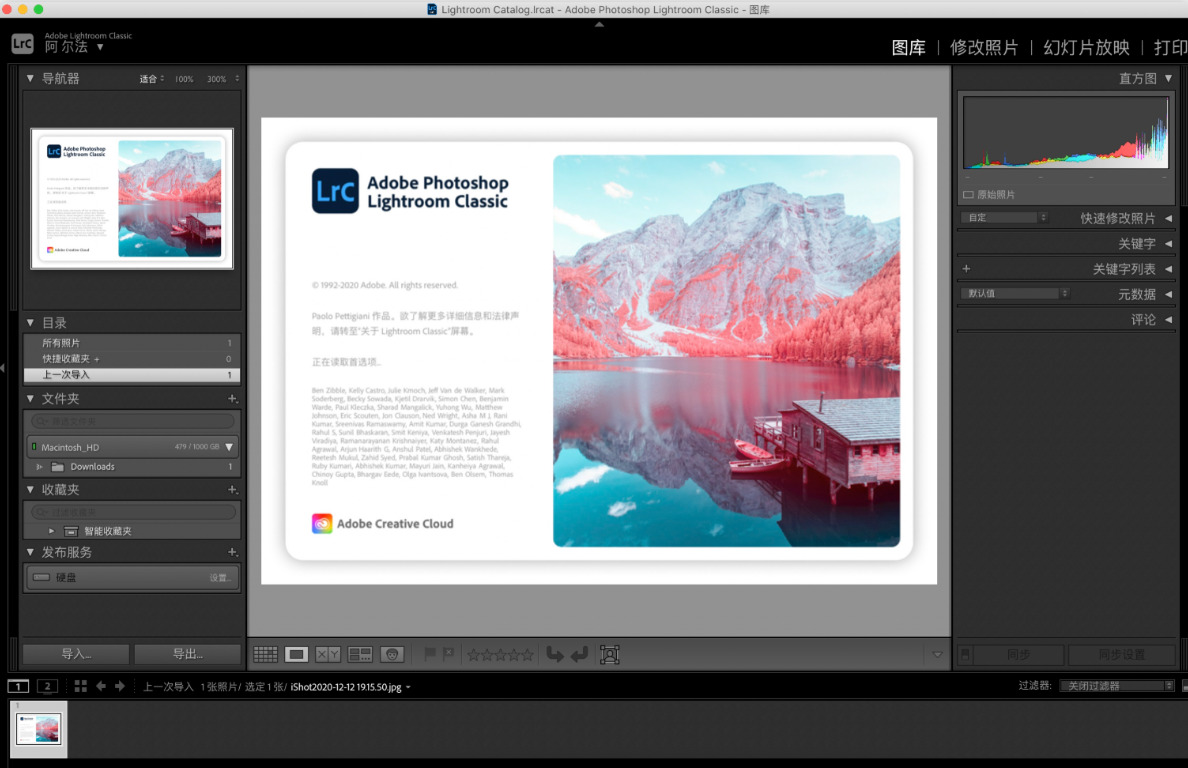
Task: Activate the face region drawing tool
Action: tap(610, 654)
